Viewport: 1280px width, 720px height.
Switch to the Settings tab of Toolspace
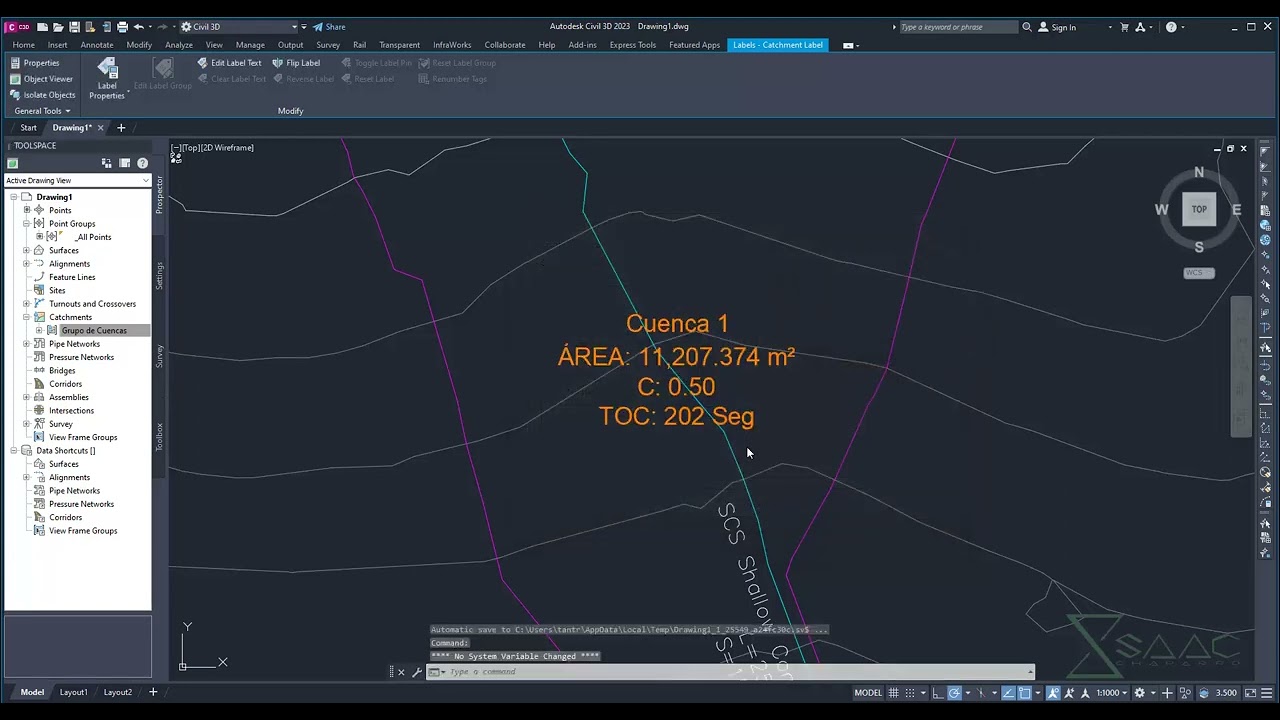click(x=159, y=275)
